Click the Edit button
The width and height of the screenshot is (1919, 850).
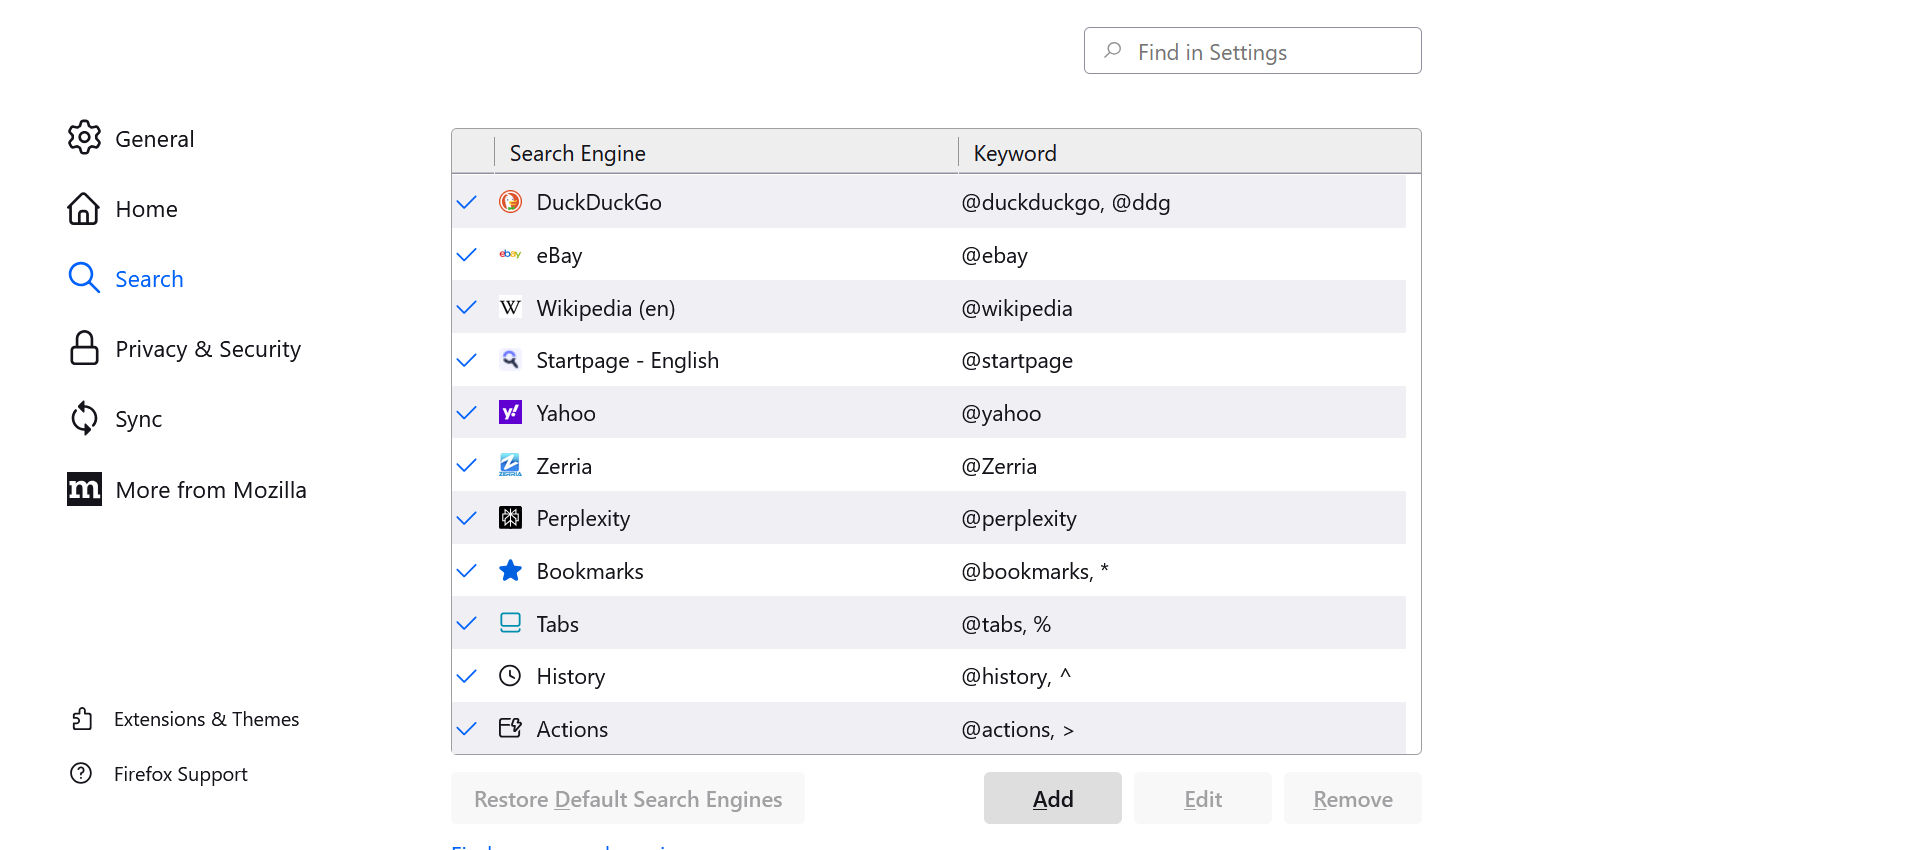tap(1202, 798)
